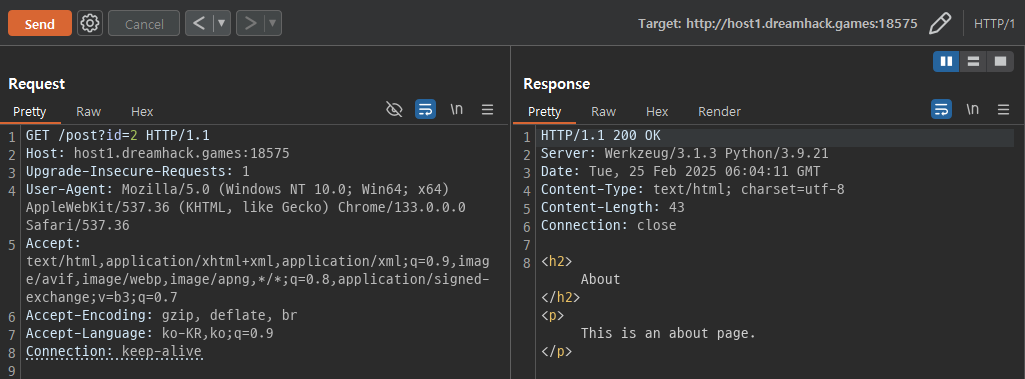
Task: Open request settings gear icon
Action: (x=90, y=24)
